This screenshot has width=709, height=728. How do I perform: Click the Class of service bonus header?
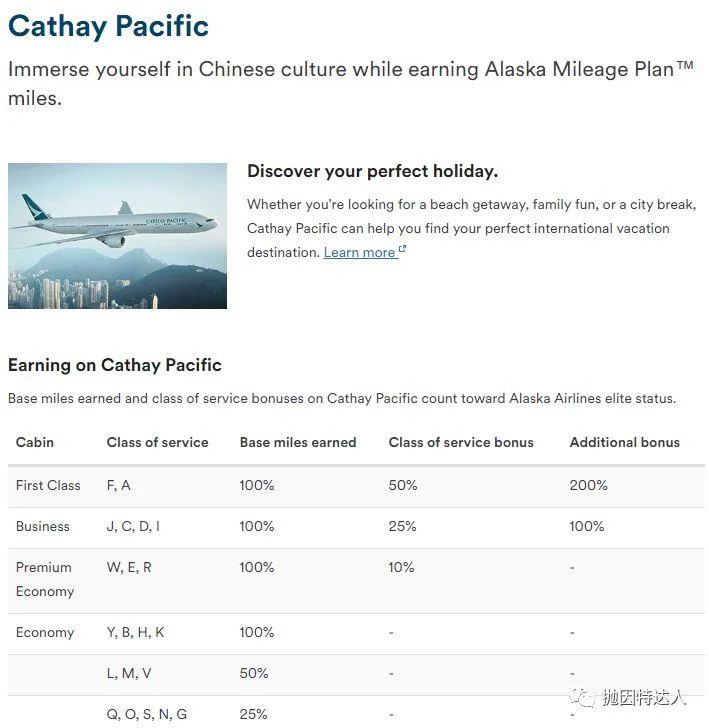[461, 442]
